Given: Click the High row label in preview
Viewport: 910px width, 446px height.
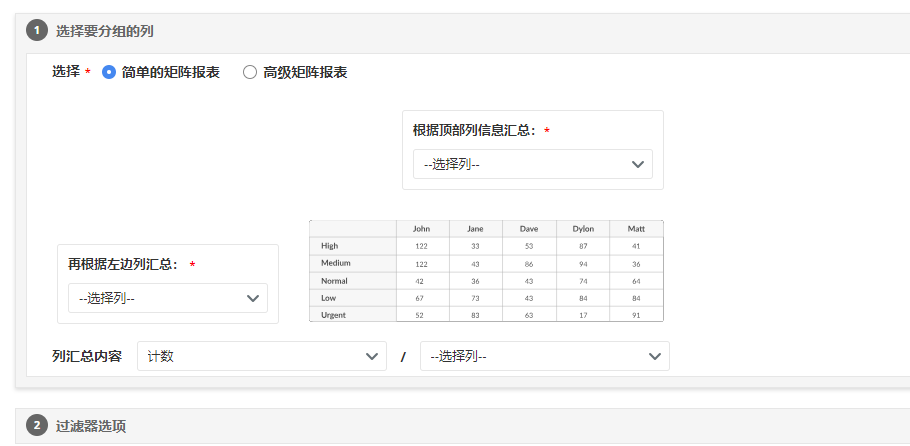Looking at the screenshot, I should click(x=329, y=245).
